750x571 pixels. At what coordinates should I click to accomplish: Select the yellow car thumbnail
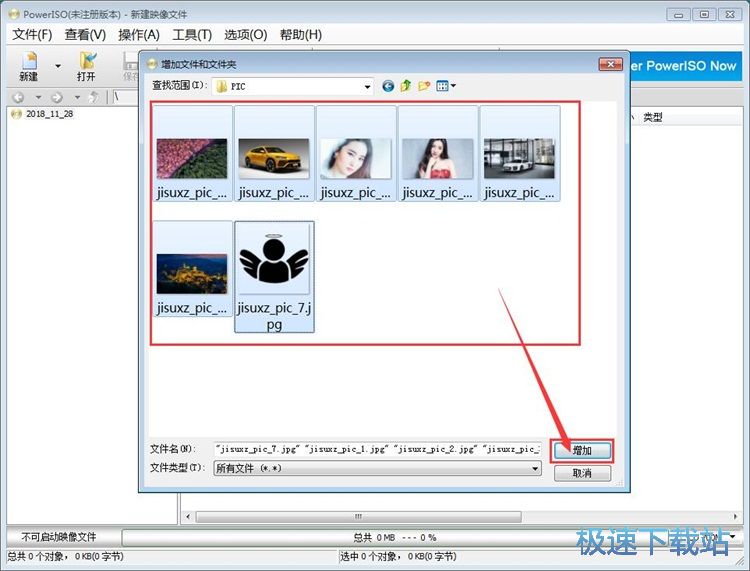pyautogui.click(x=274, y=154)
